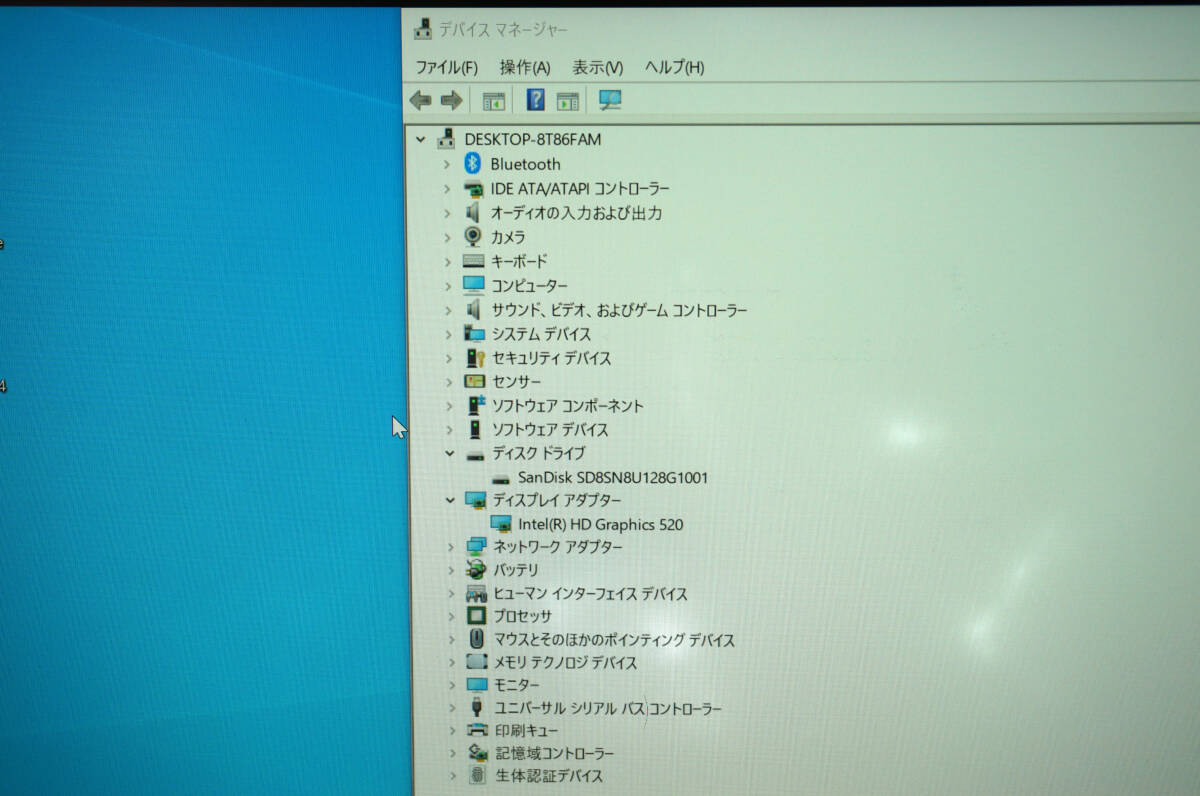Expand オーディオの入力および出力 category
1200x796 pixels.
point(447,213)
